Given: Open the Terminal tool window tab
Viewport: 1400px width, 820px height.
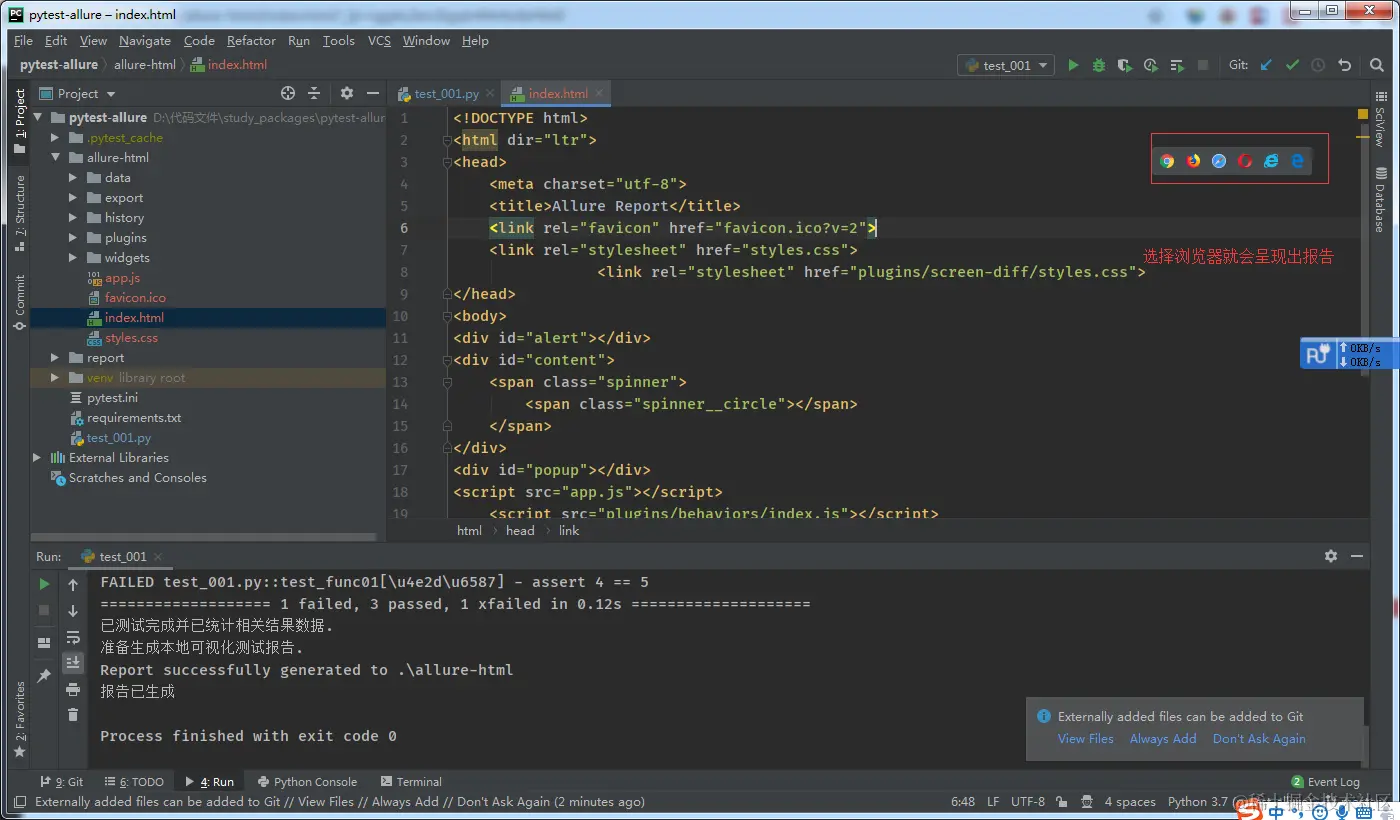Looking at the screenshot, I should [x=411, y=782].
